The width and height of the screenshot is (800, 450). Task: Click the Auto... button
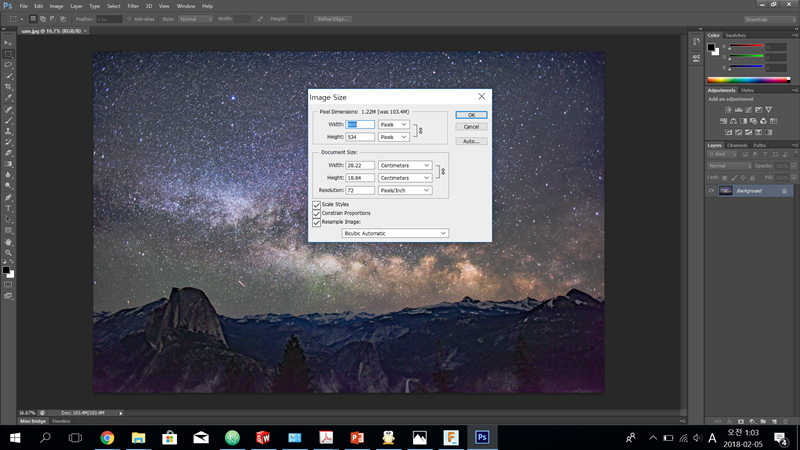coord(471,141)
